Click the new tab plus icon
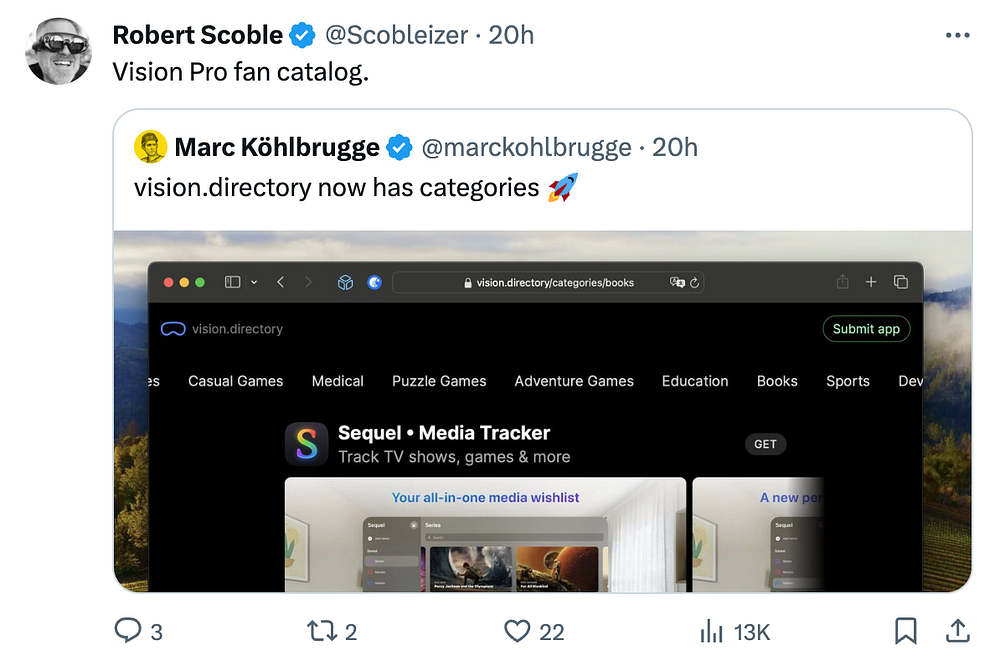 pyautogui.click(x=871, y=283)
